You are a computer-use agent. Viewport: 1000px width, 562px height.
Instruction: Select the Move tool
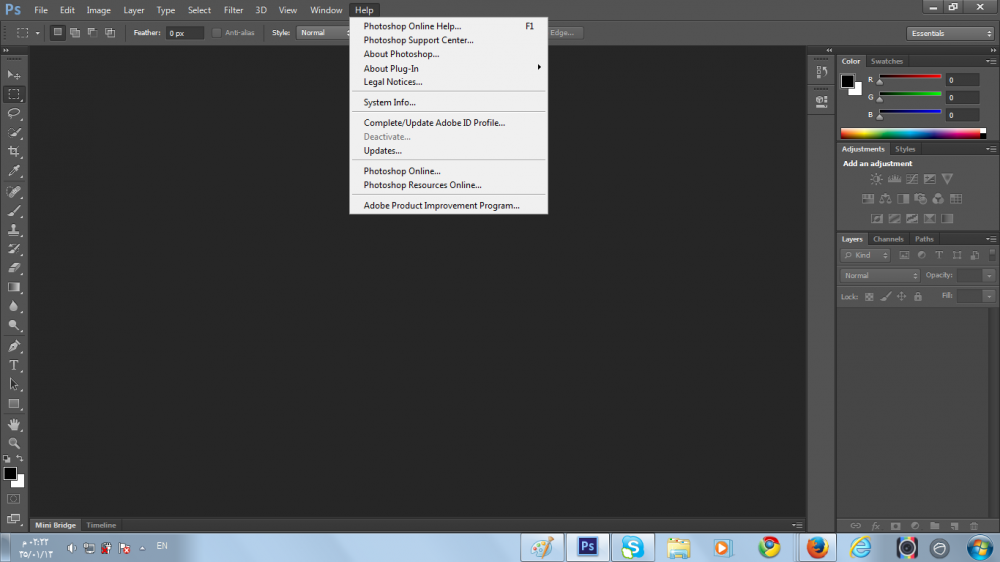tap(14, 75)
